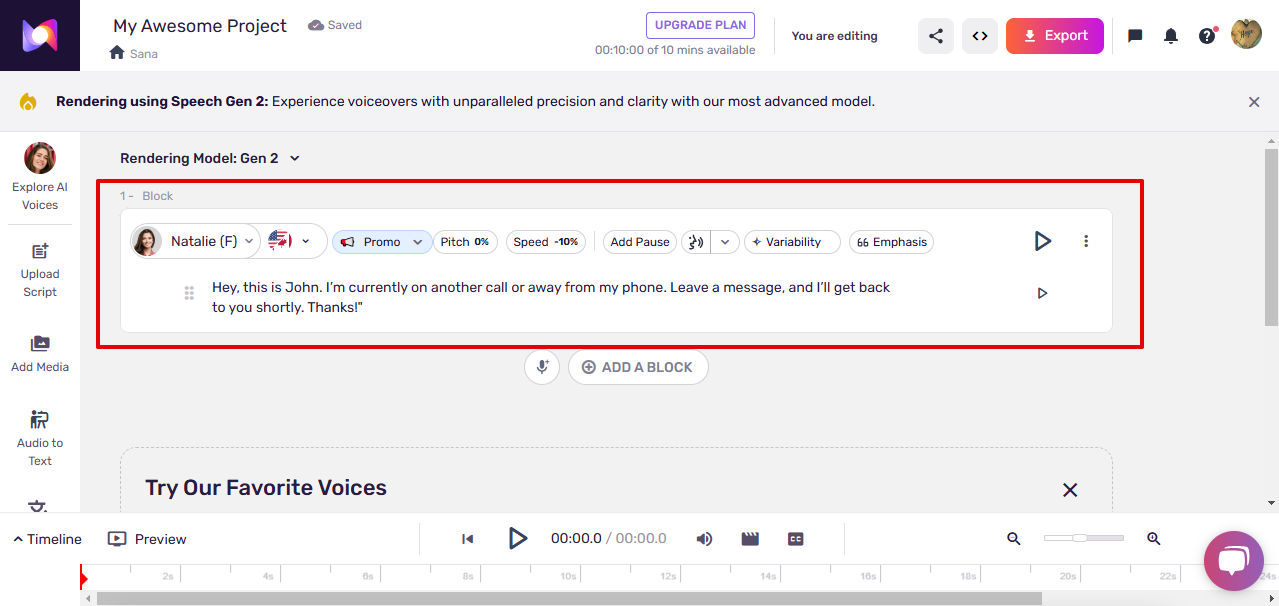Open the Variability control
Screen dimensions: 1279x606
pyautogui.click(x=791, y=241)
